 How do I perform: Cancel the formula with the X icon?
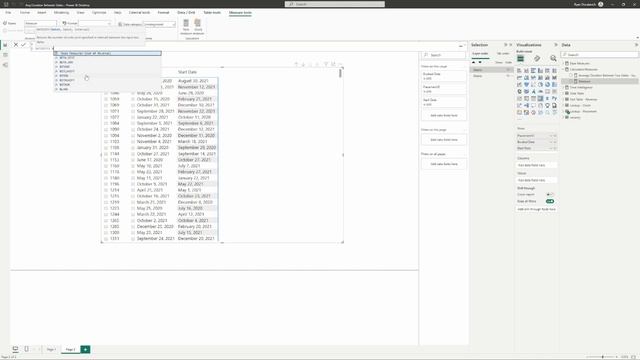[x=16, y=45]
